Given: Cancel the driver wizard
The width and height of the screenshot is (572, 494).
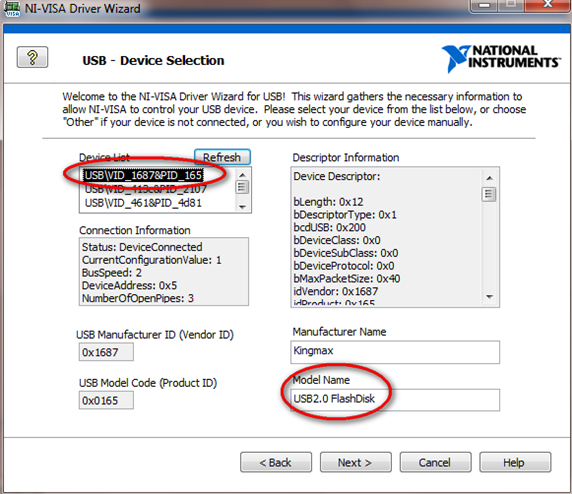Looking at the screenshot, I should (435, 462).
